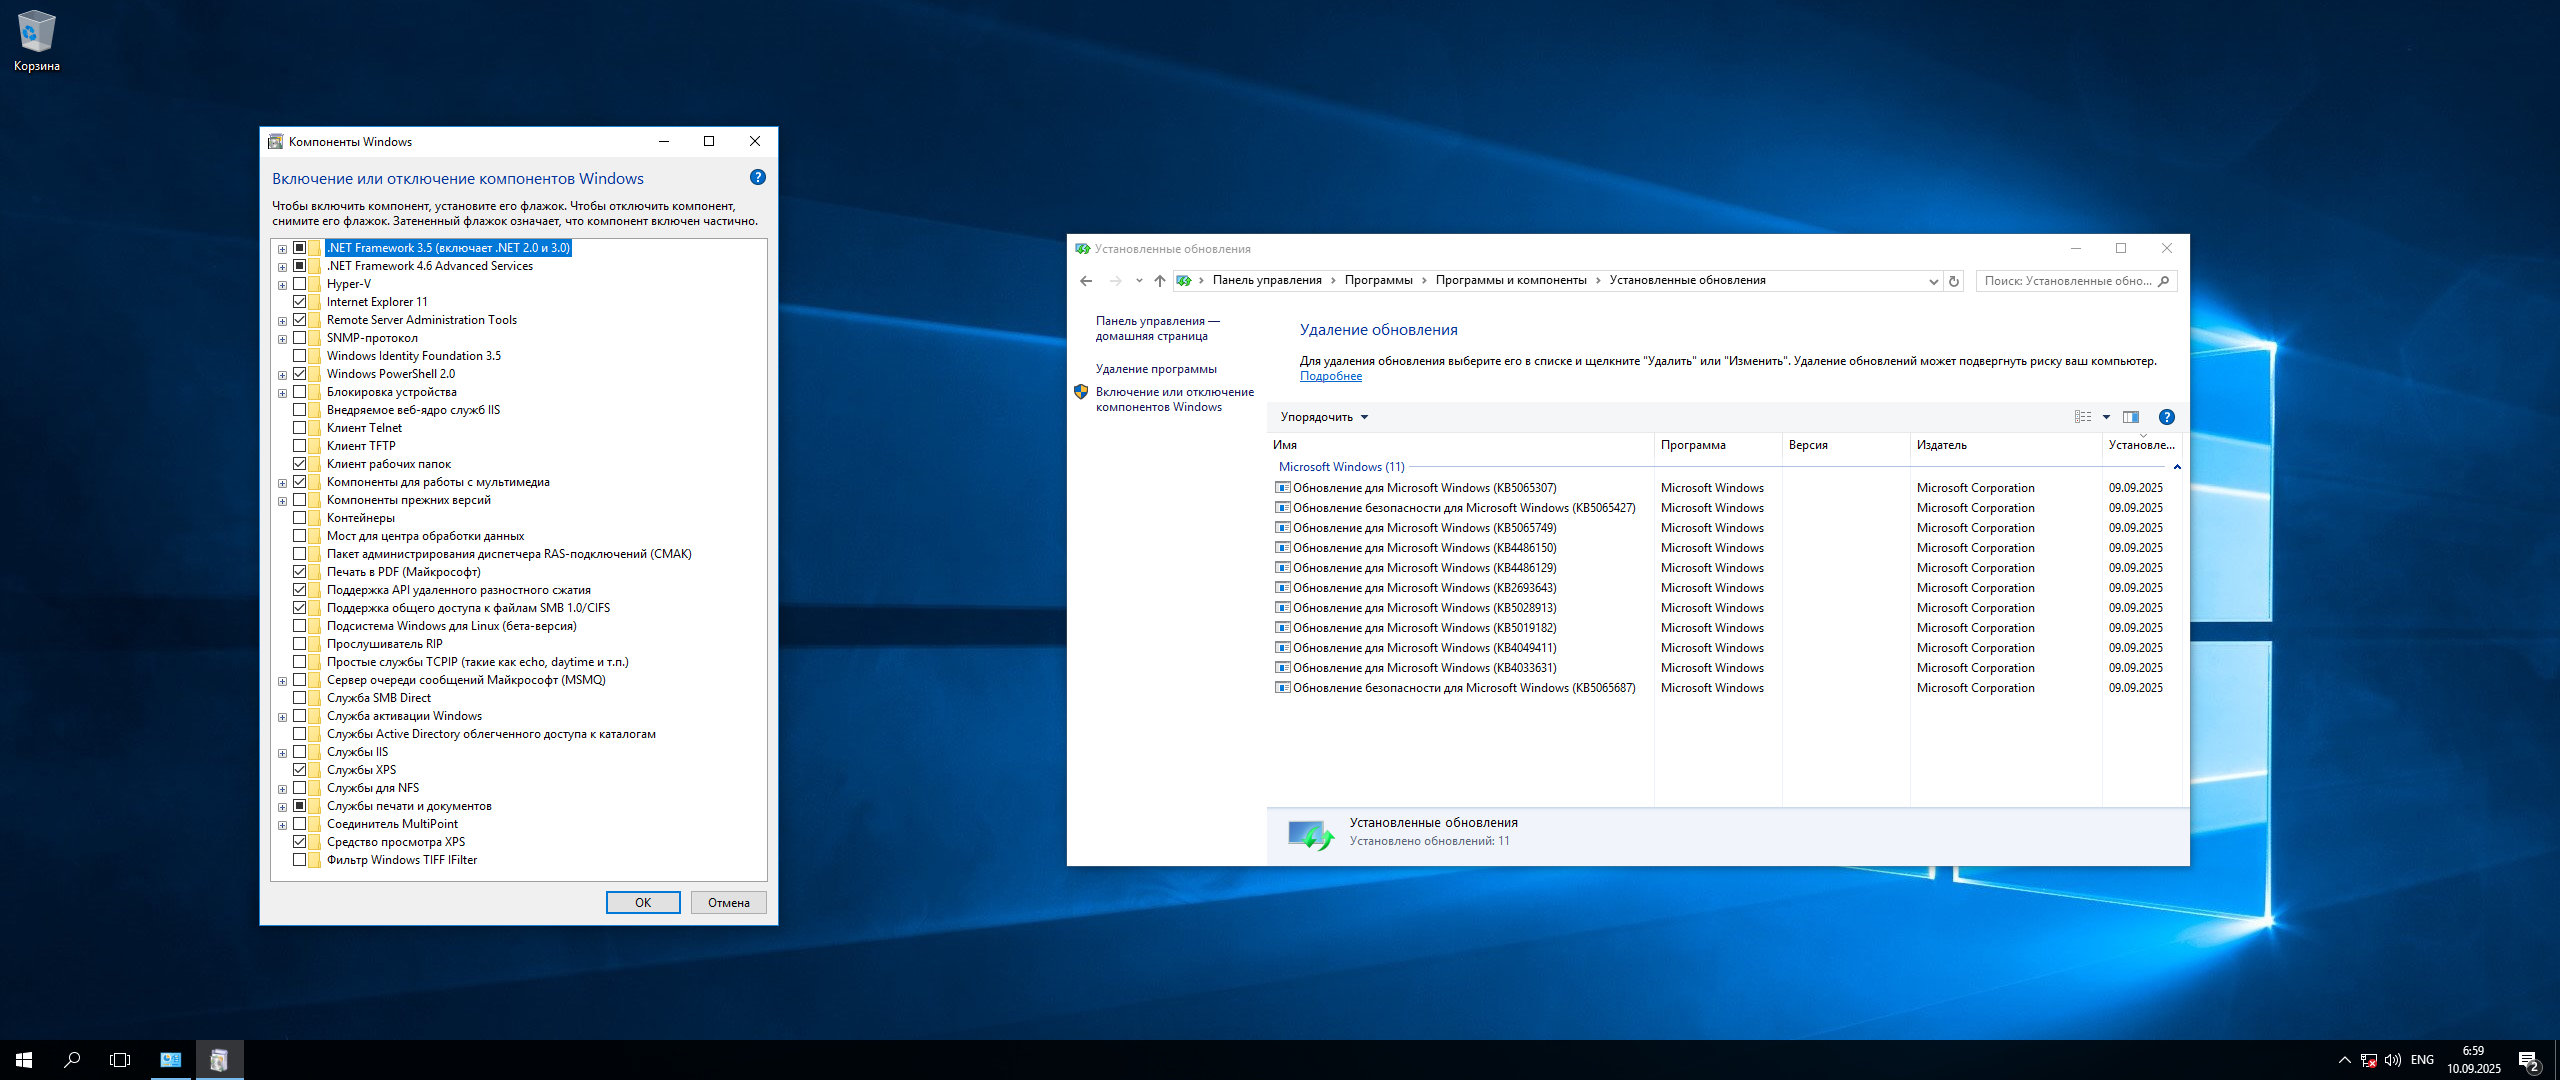The image size is (2560, 1080).
Task: Uncheck the Службы XPS checkbox
Action: (x=299, y=770)
